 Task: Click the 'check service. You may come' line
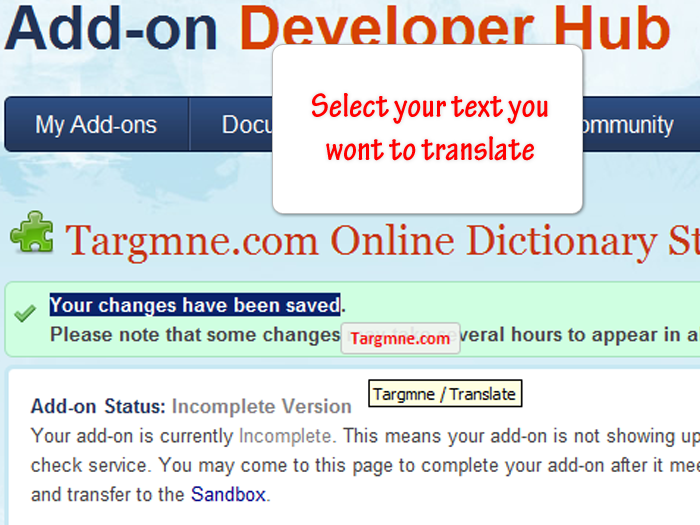(x=365, y=465)
